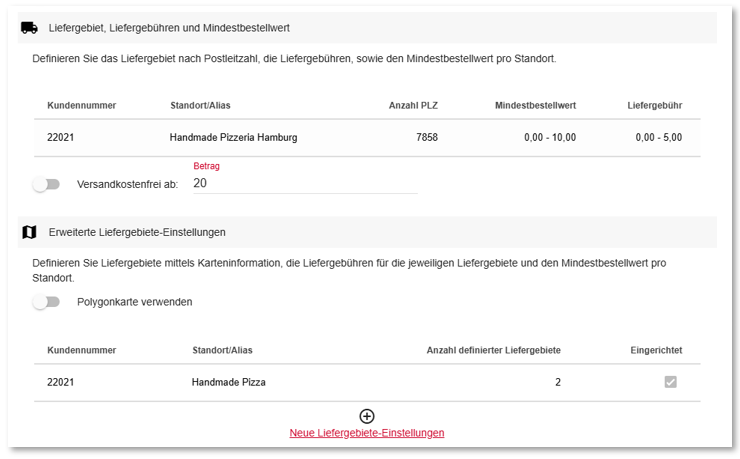
Task: Click the Kundennummer header in the first table
Action: click(82, 106)
